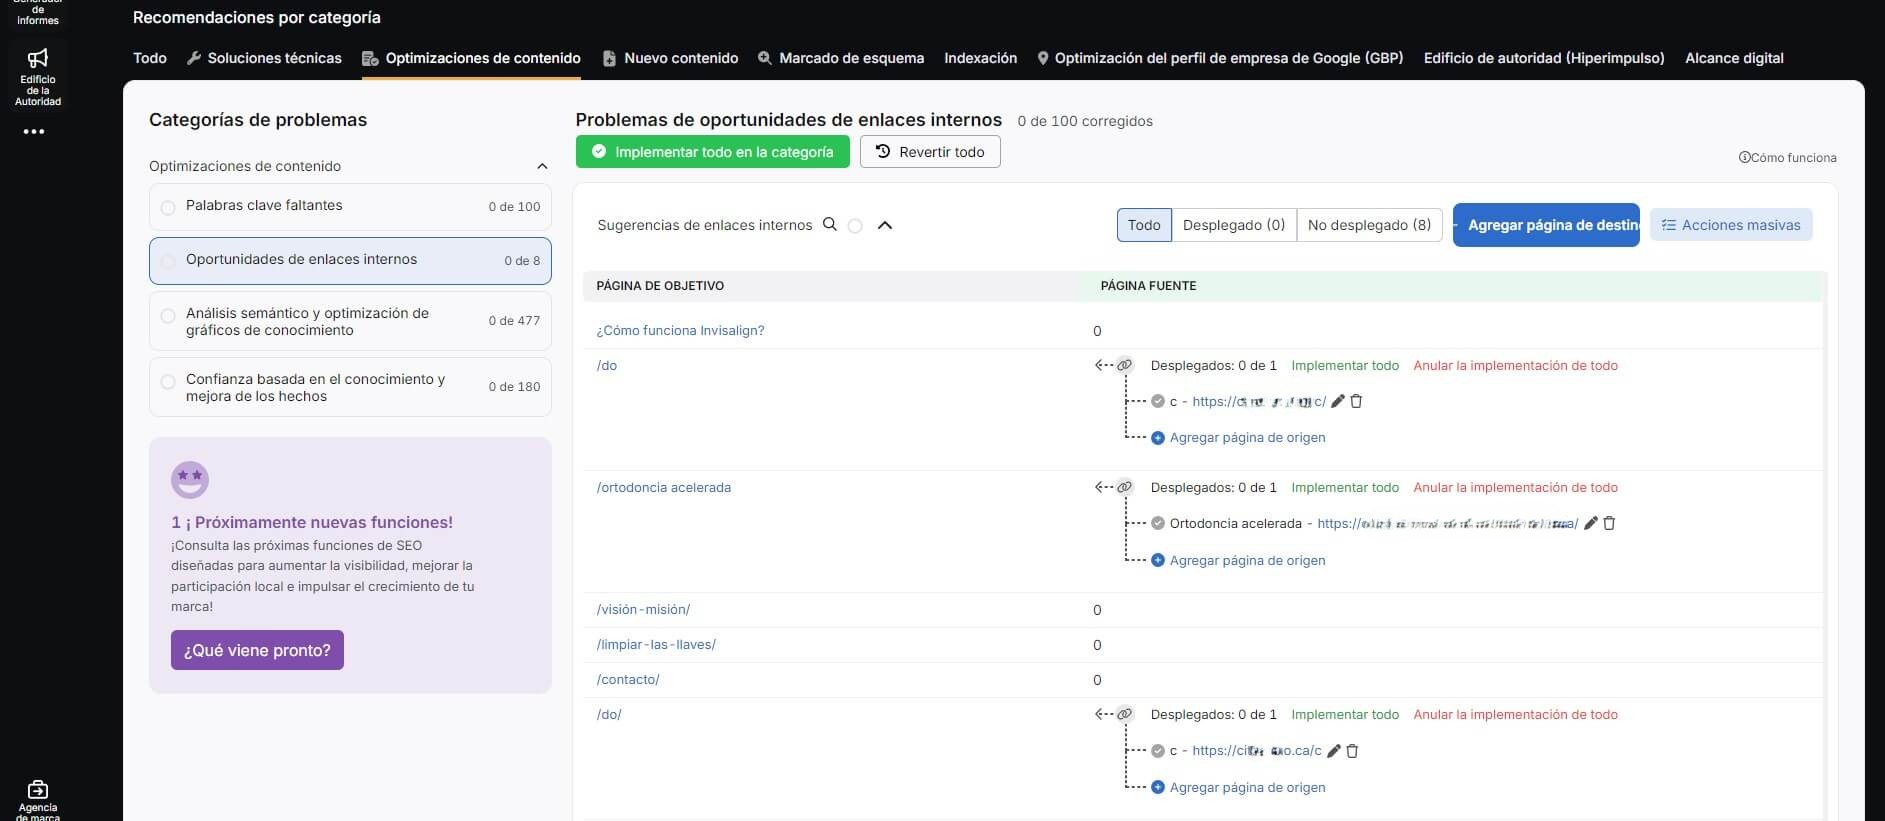Open the Acciones masivas dropdown
This screenshot has height=821, width=1885.
(x=1730, y=225)
